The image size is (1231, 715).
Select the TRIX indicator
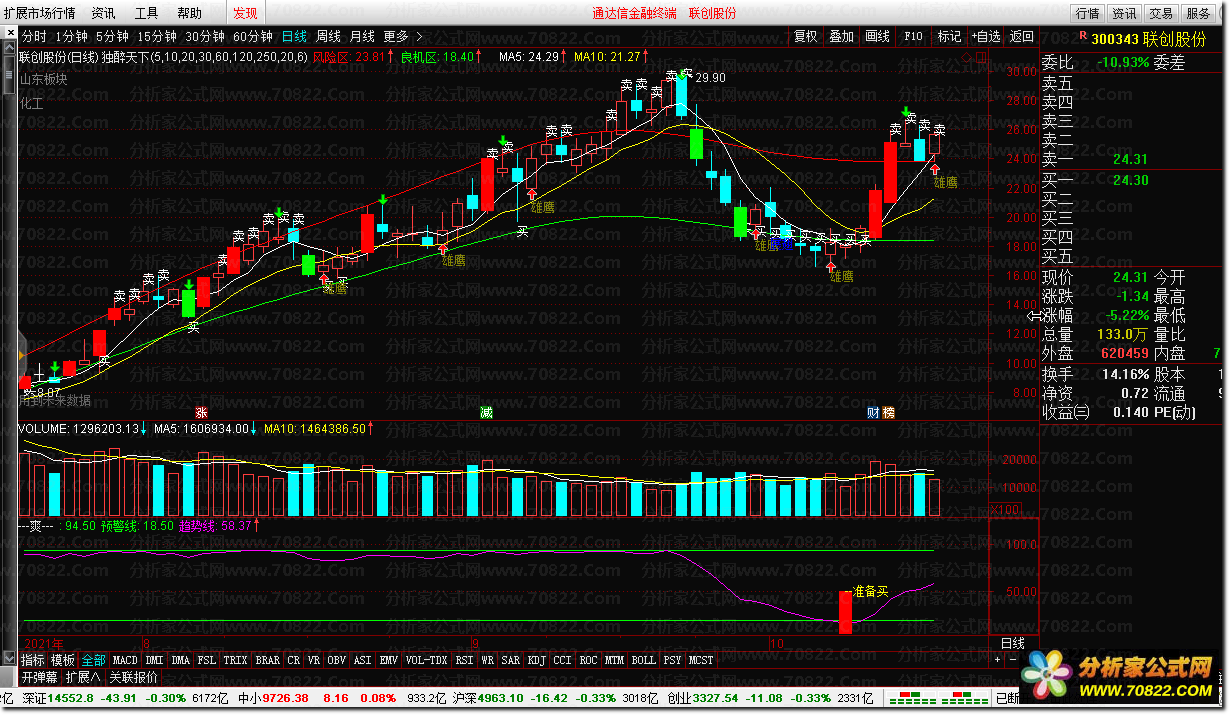coord(235,660)
